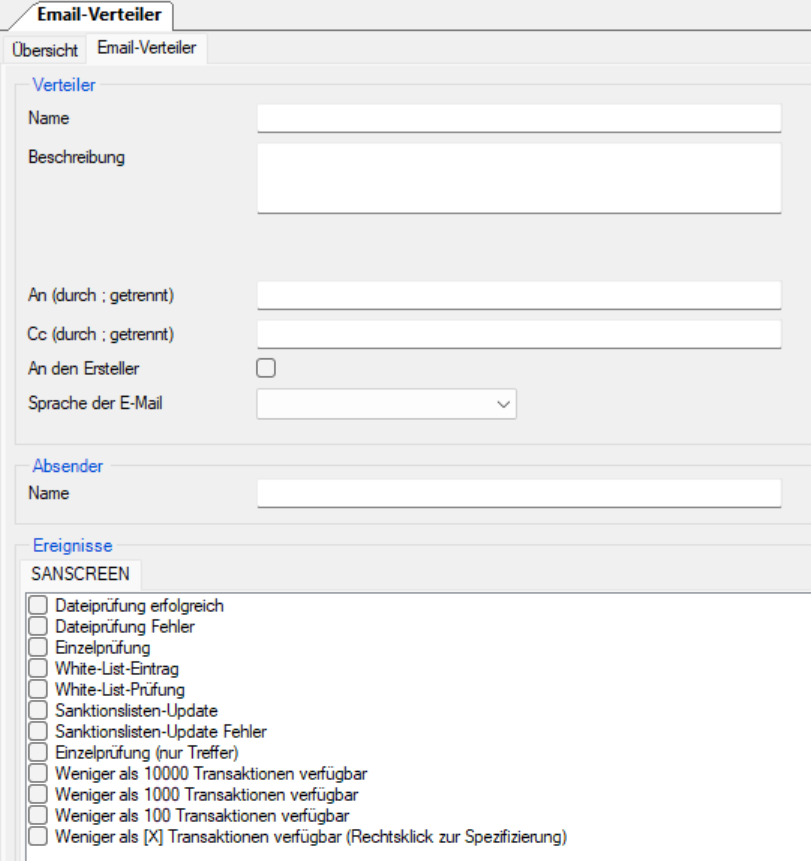Check Weniger als 100 Transaktionen verfügbar
The height and width of the screenshot is (861, 811).
pyautogui.click(x=38, y=815)
